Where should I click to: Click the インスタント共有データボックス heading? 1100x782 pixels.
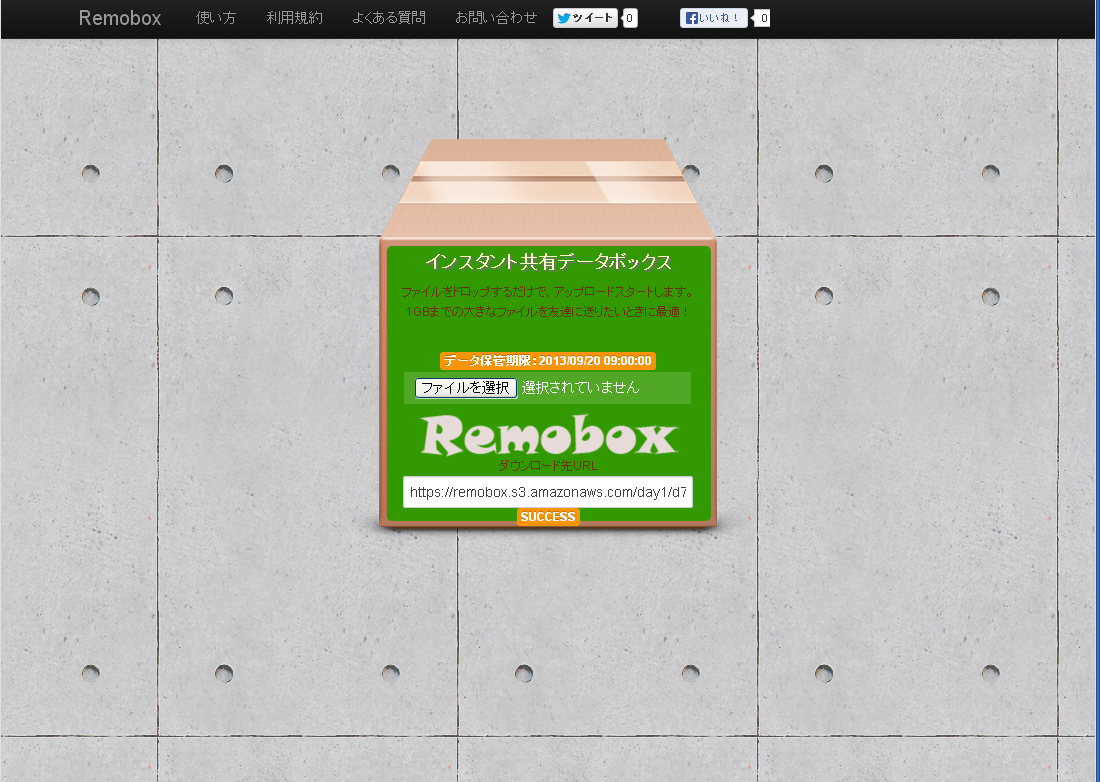pos(548,262)
